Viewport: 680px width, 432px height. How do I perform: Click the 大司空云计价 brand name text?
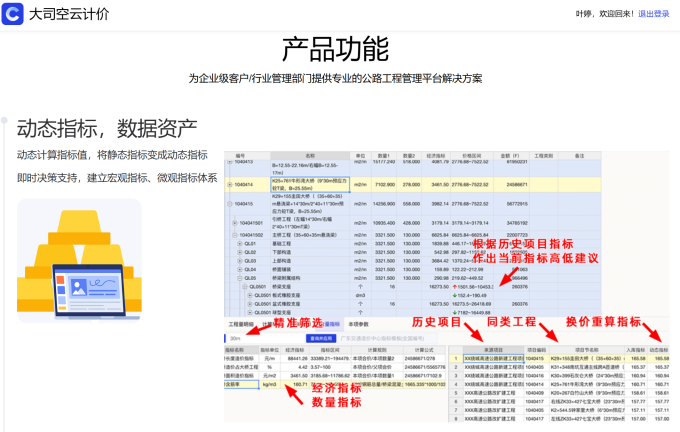[69, 15]
